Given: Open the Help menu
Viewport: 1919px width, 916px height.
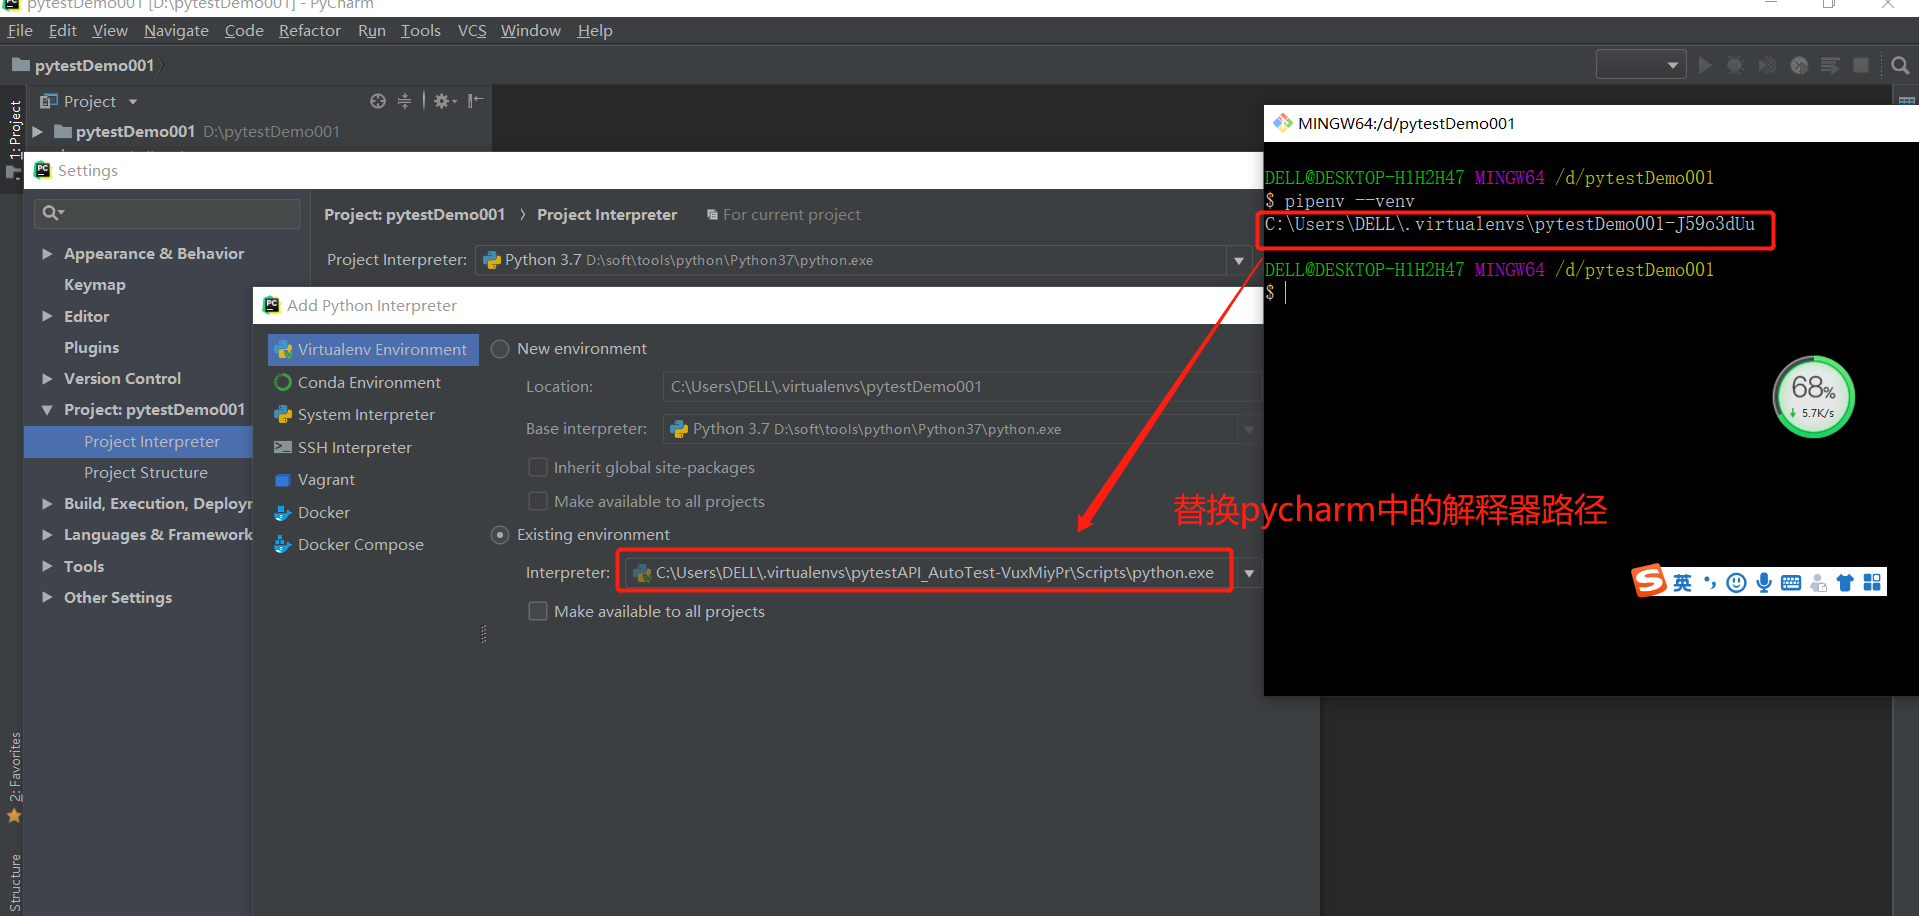Looking at the screenshot, I should [x=595, y=31].
